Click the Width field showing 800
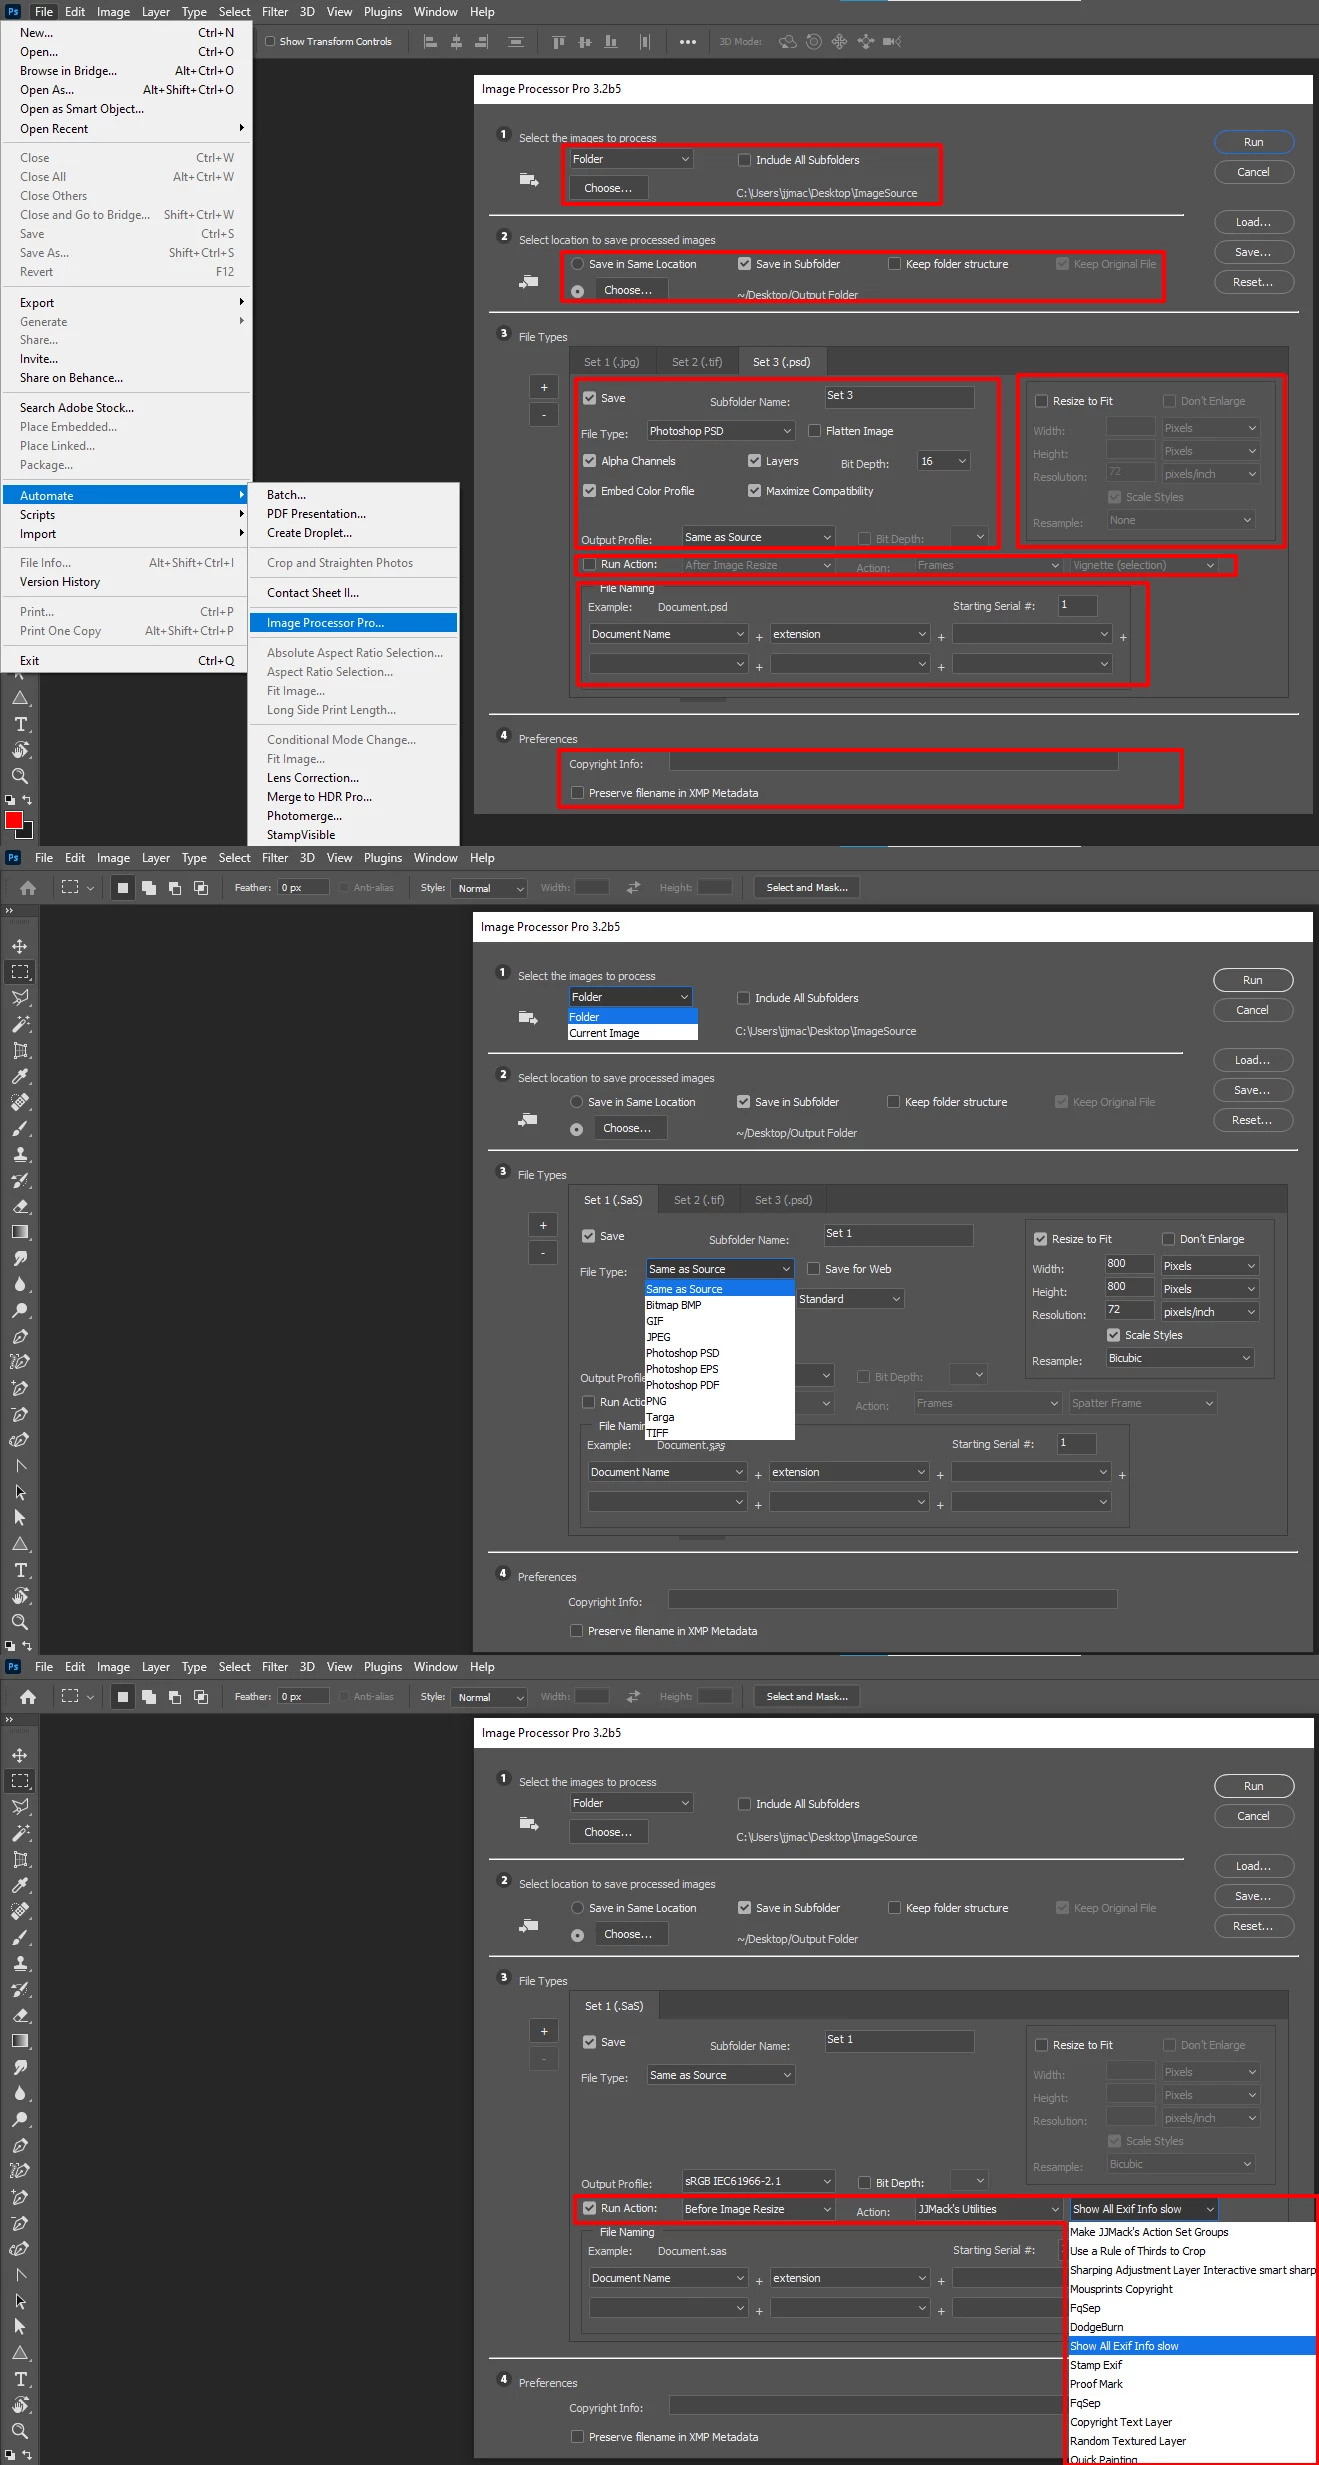 pyautogui.click(x=1130, y=1264)
